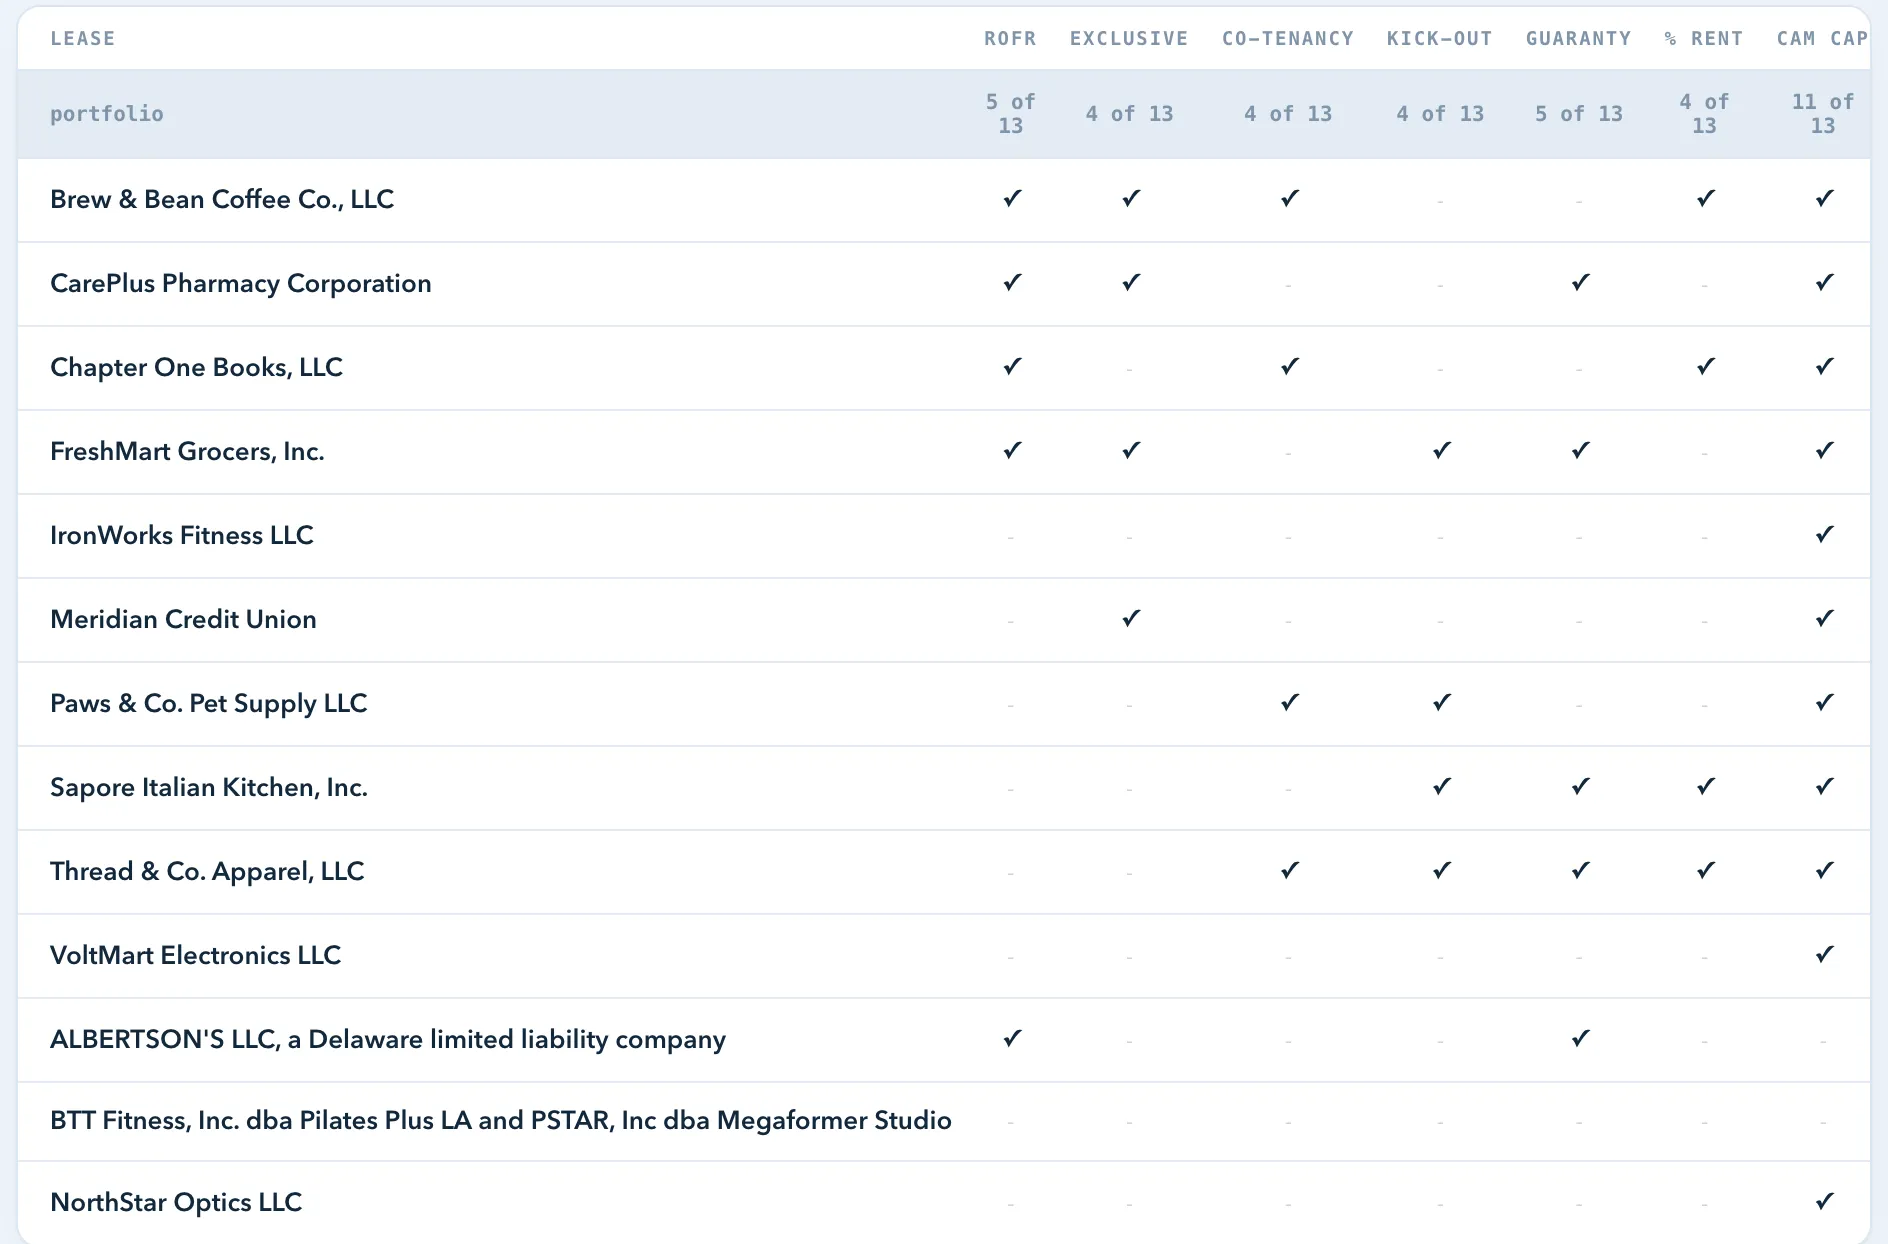Viewport: 1888px width, 1244px height.
Task: Click Guaranty checkmark for CarePlus Pharmacy Corporation
Action: [1580, 283]
